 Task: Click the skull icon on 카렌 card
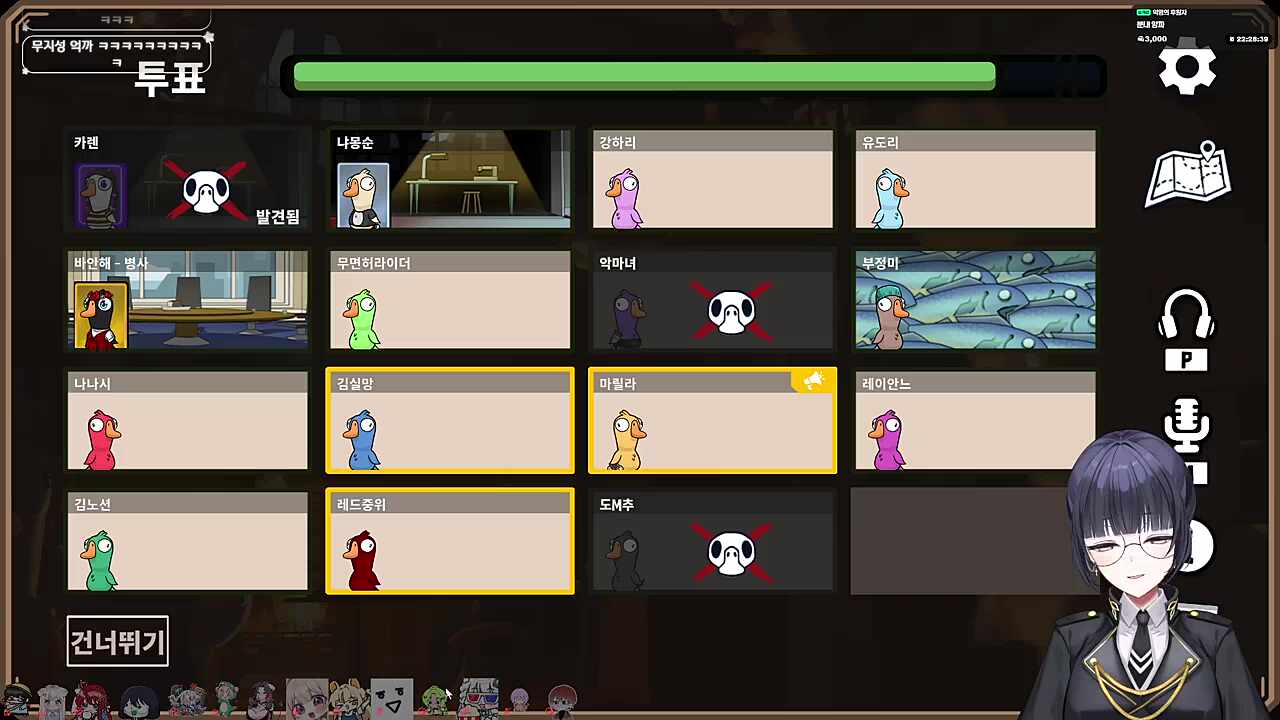(206, 191)
